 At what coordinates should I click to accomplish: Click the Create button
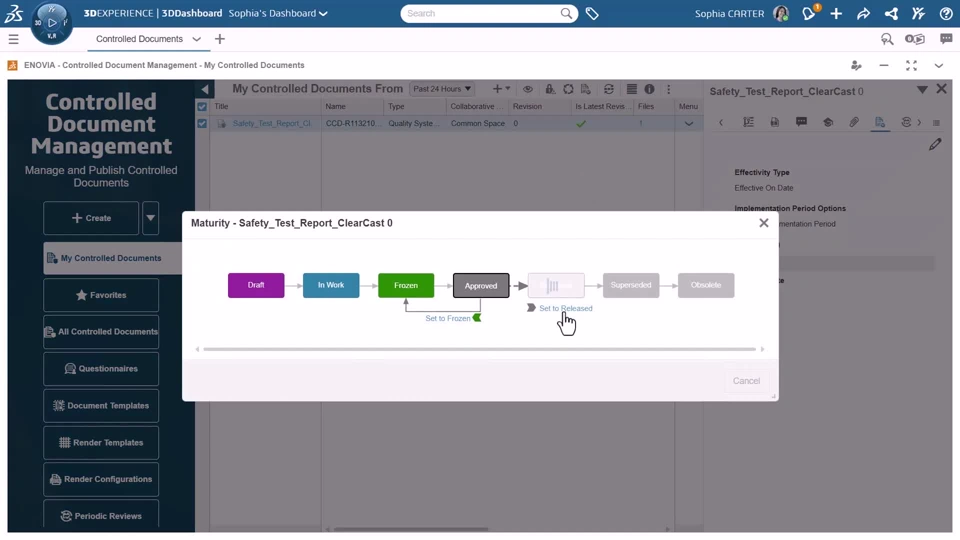click(91, 218)
